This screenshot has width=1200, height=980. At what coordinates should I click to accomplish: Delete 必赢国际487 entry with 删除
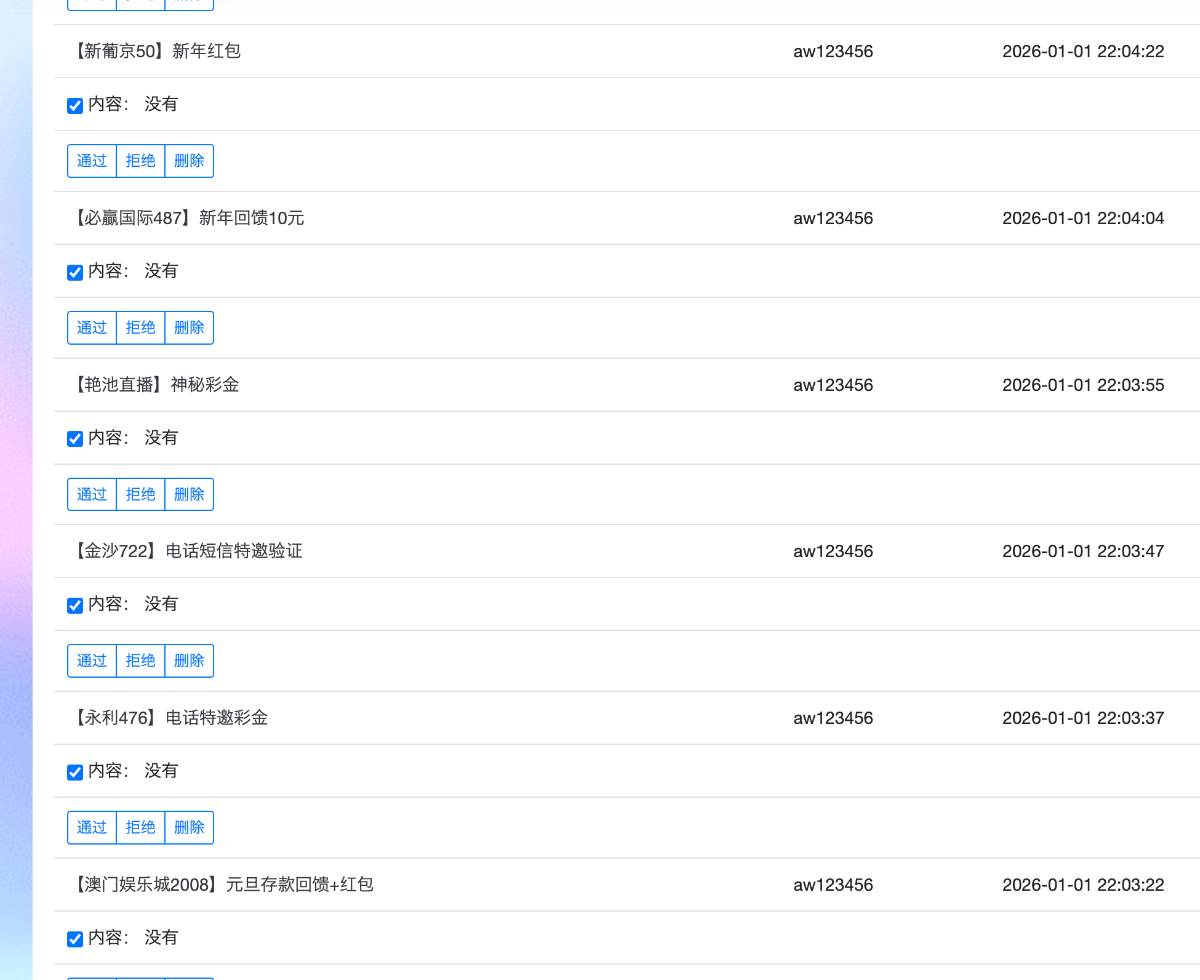click(x=189, y=328)
